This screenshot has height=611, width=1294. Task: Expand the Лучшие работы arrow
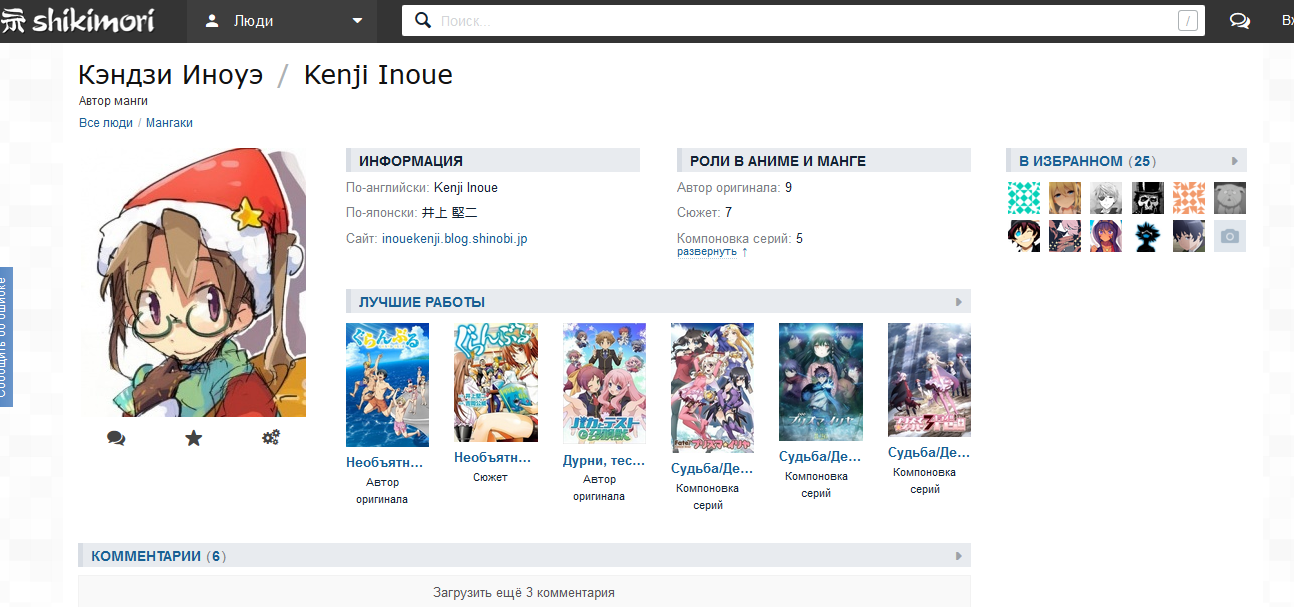pyautogui.click(x=958, y=302)
